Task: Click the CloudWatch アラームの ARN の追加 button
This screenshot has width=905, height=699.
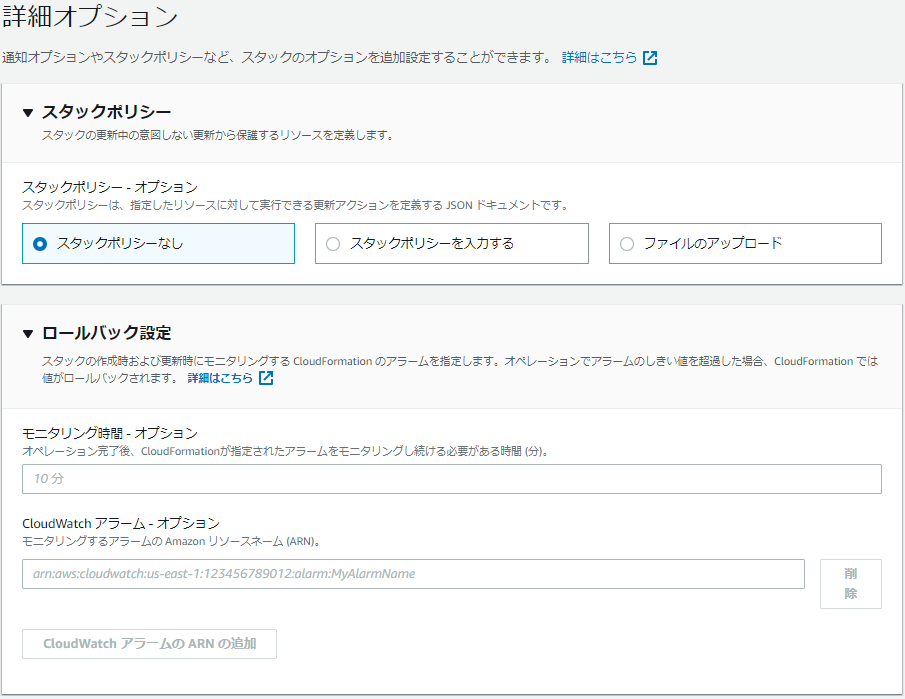Action: tap(148, 644)
